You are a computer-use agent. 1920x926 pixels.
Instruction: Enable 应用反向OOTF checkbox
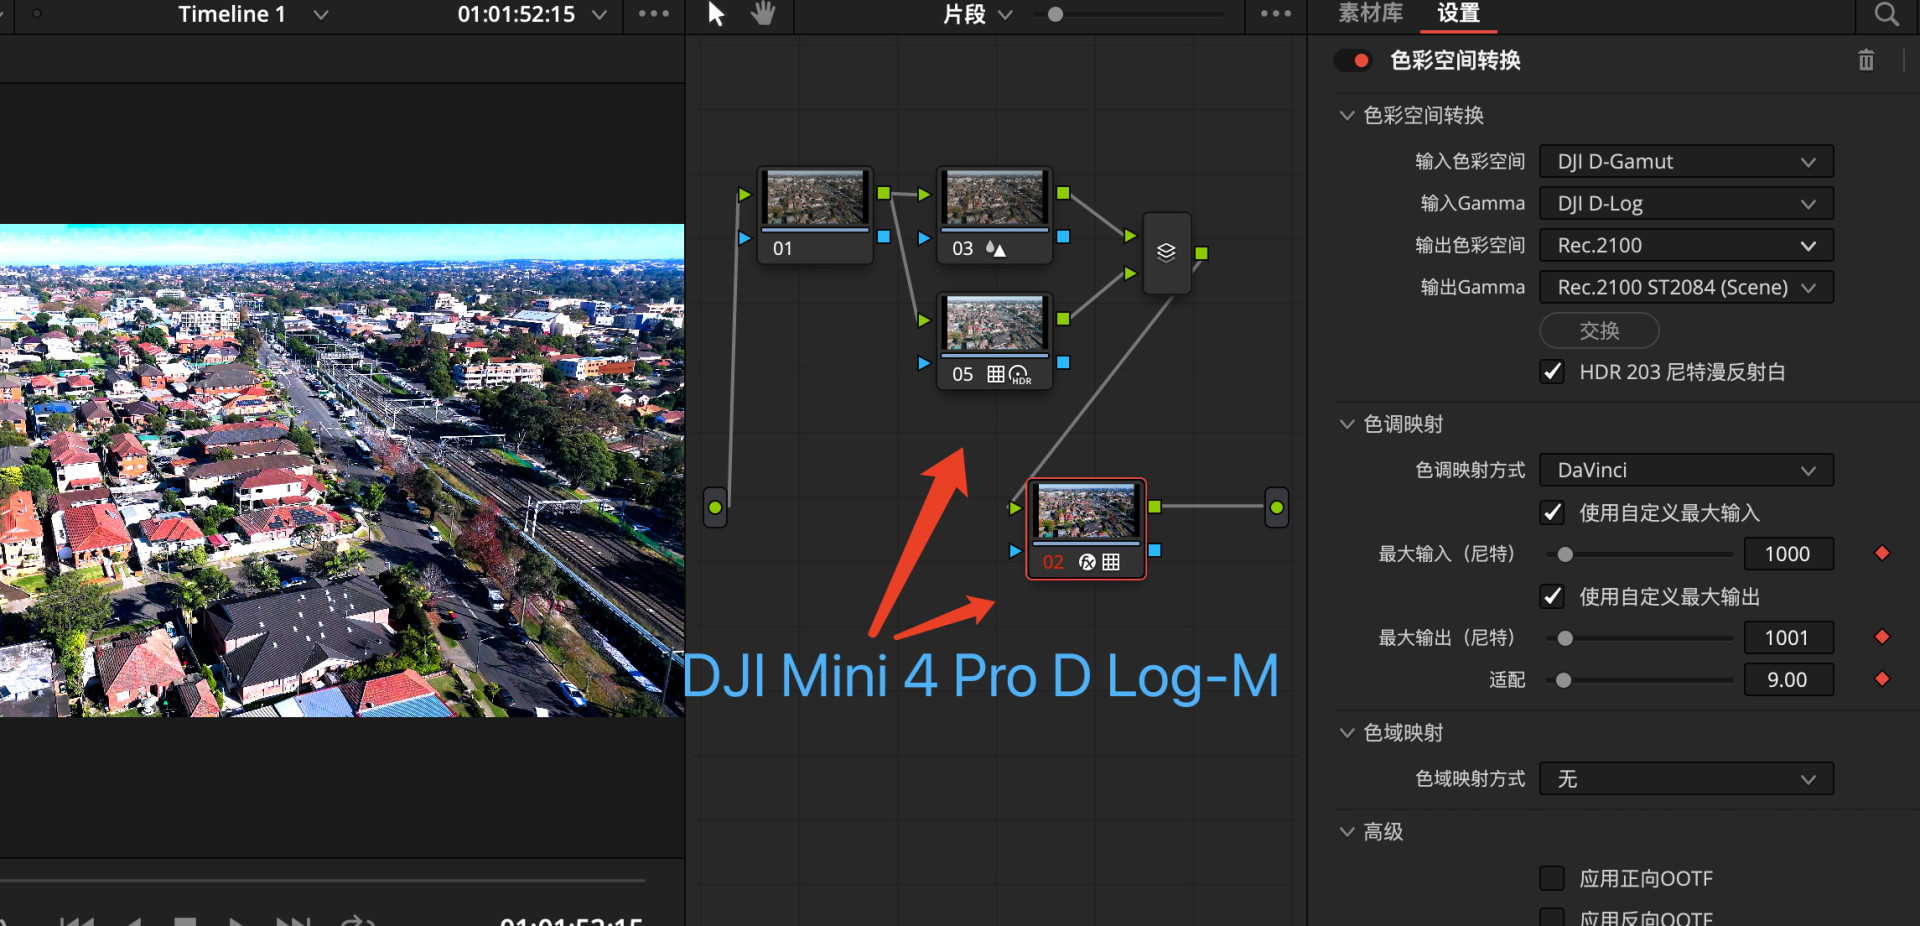tap(1552, 917)
